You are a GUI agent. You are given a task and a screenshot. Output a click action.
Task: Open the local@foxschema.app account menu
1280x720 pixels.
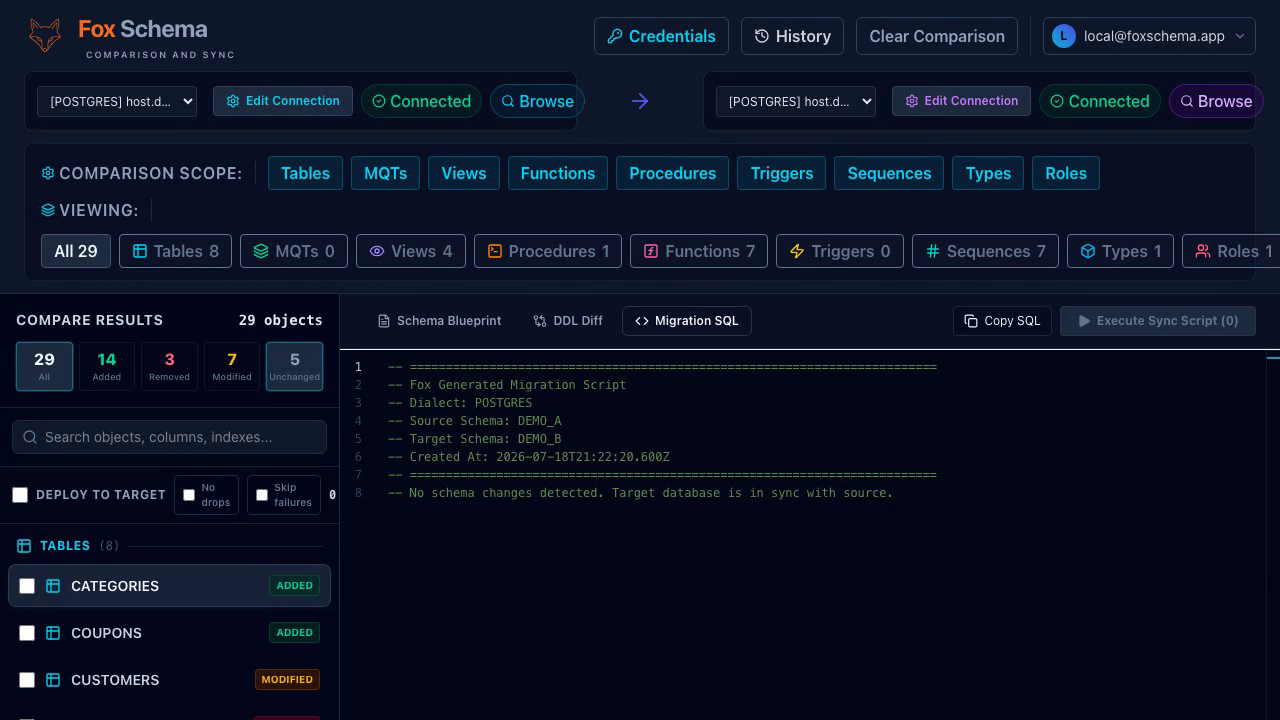click(x=1149, y=36)
